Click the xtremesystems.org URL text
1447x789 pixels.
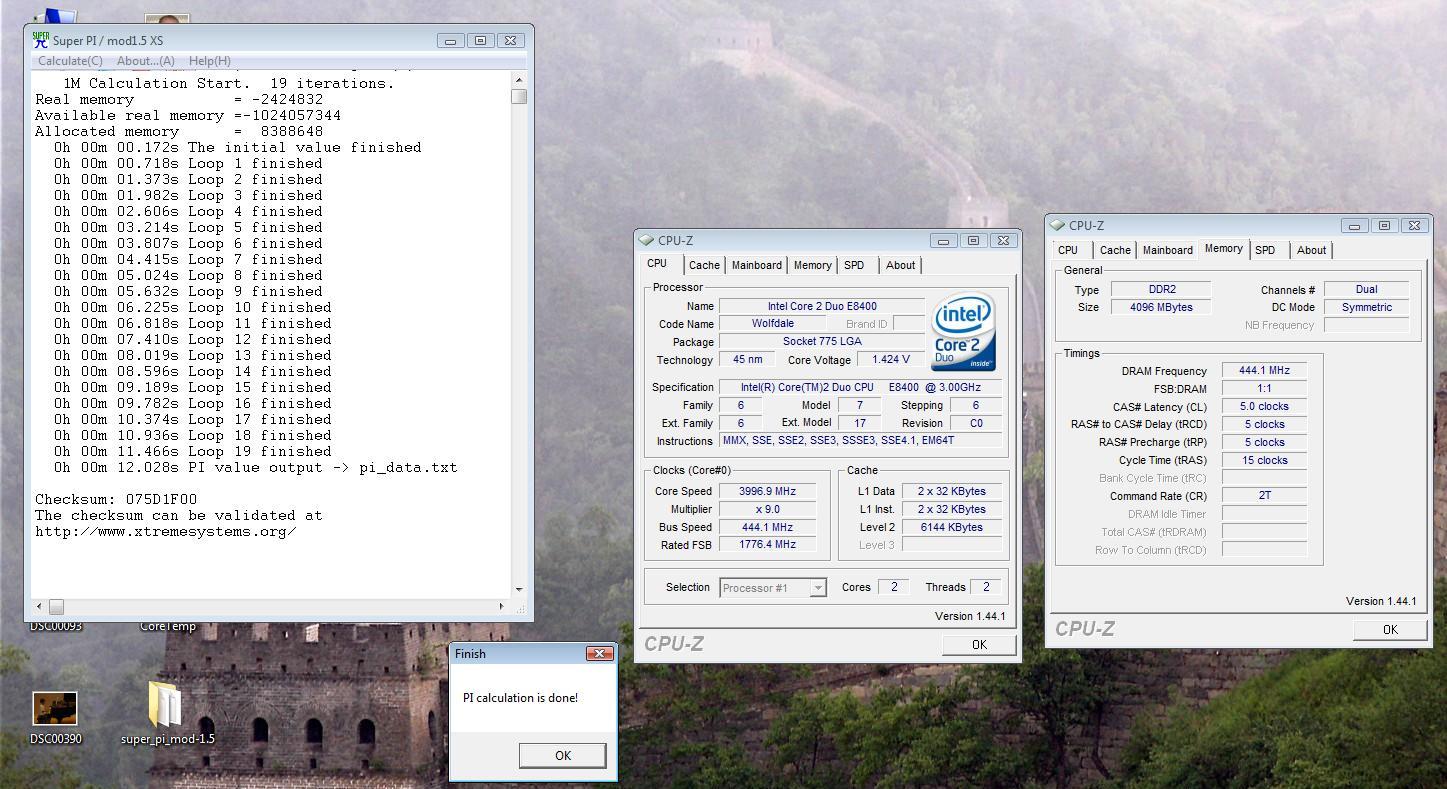click(x=165, y=531)
